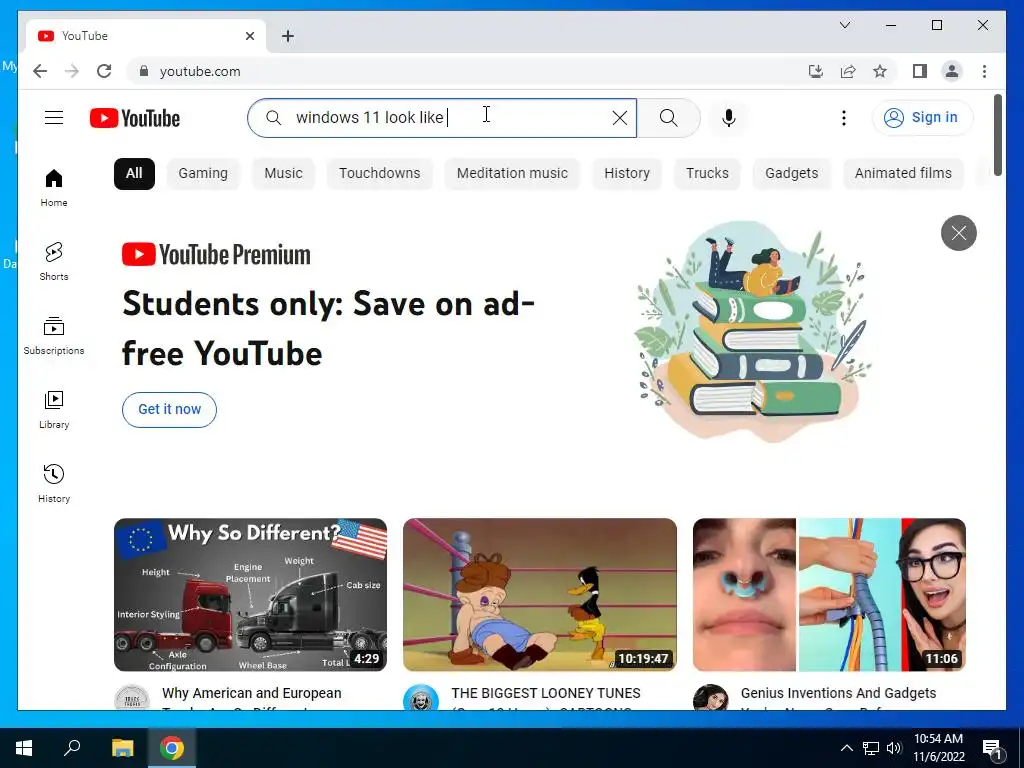
Task: Open the Looney Tunes video thumbnail
Action: (539, 595)
